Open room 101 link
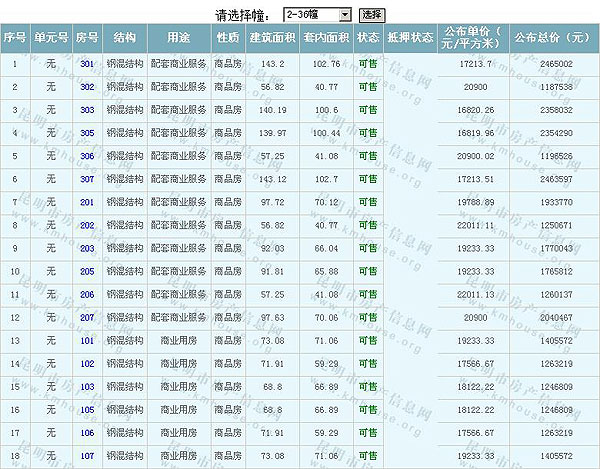 (x=87, y=340)
